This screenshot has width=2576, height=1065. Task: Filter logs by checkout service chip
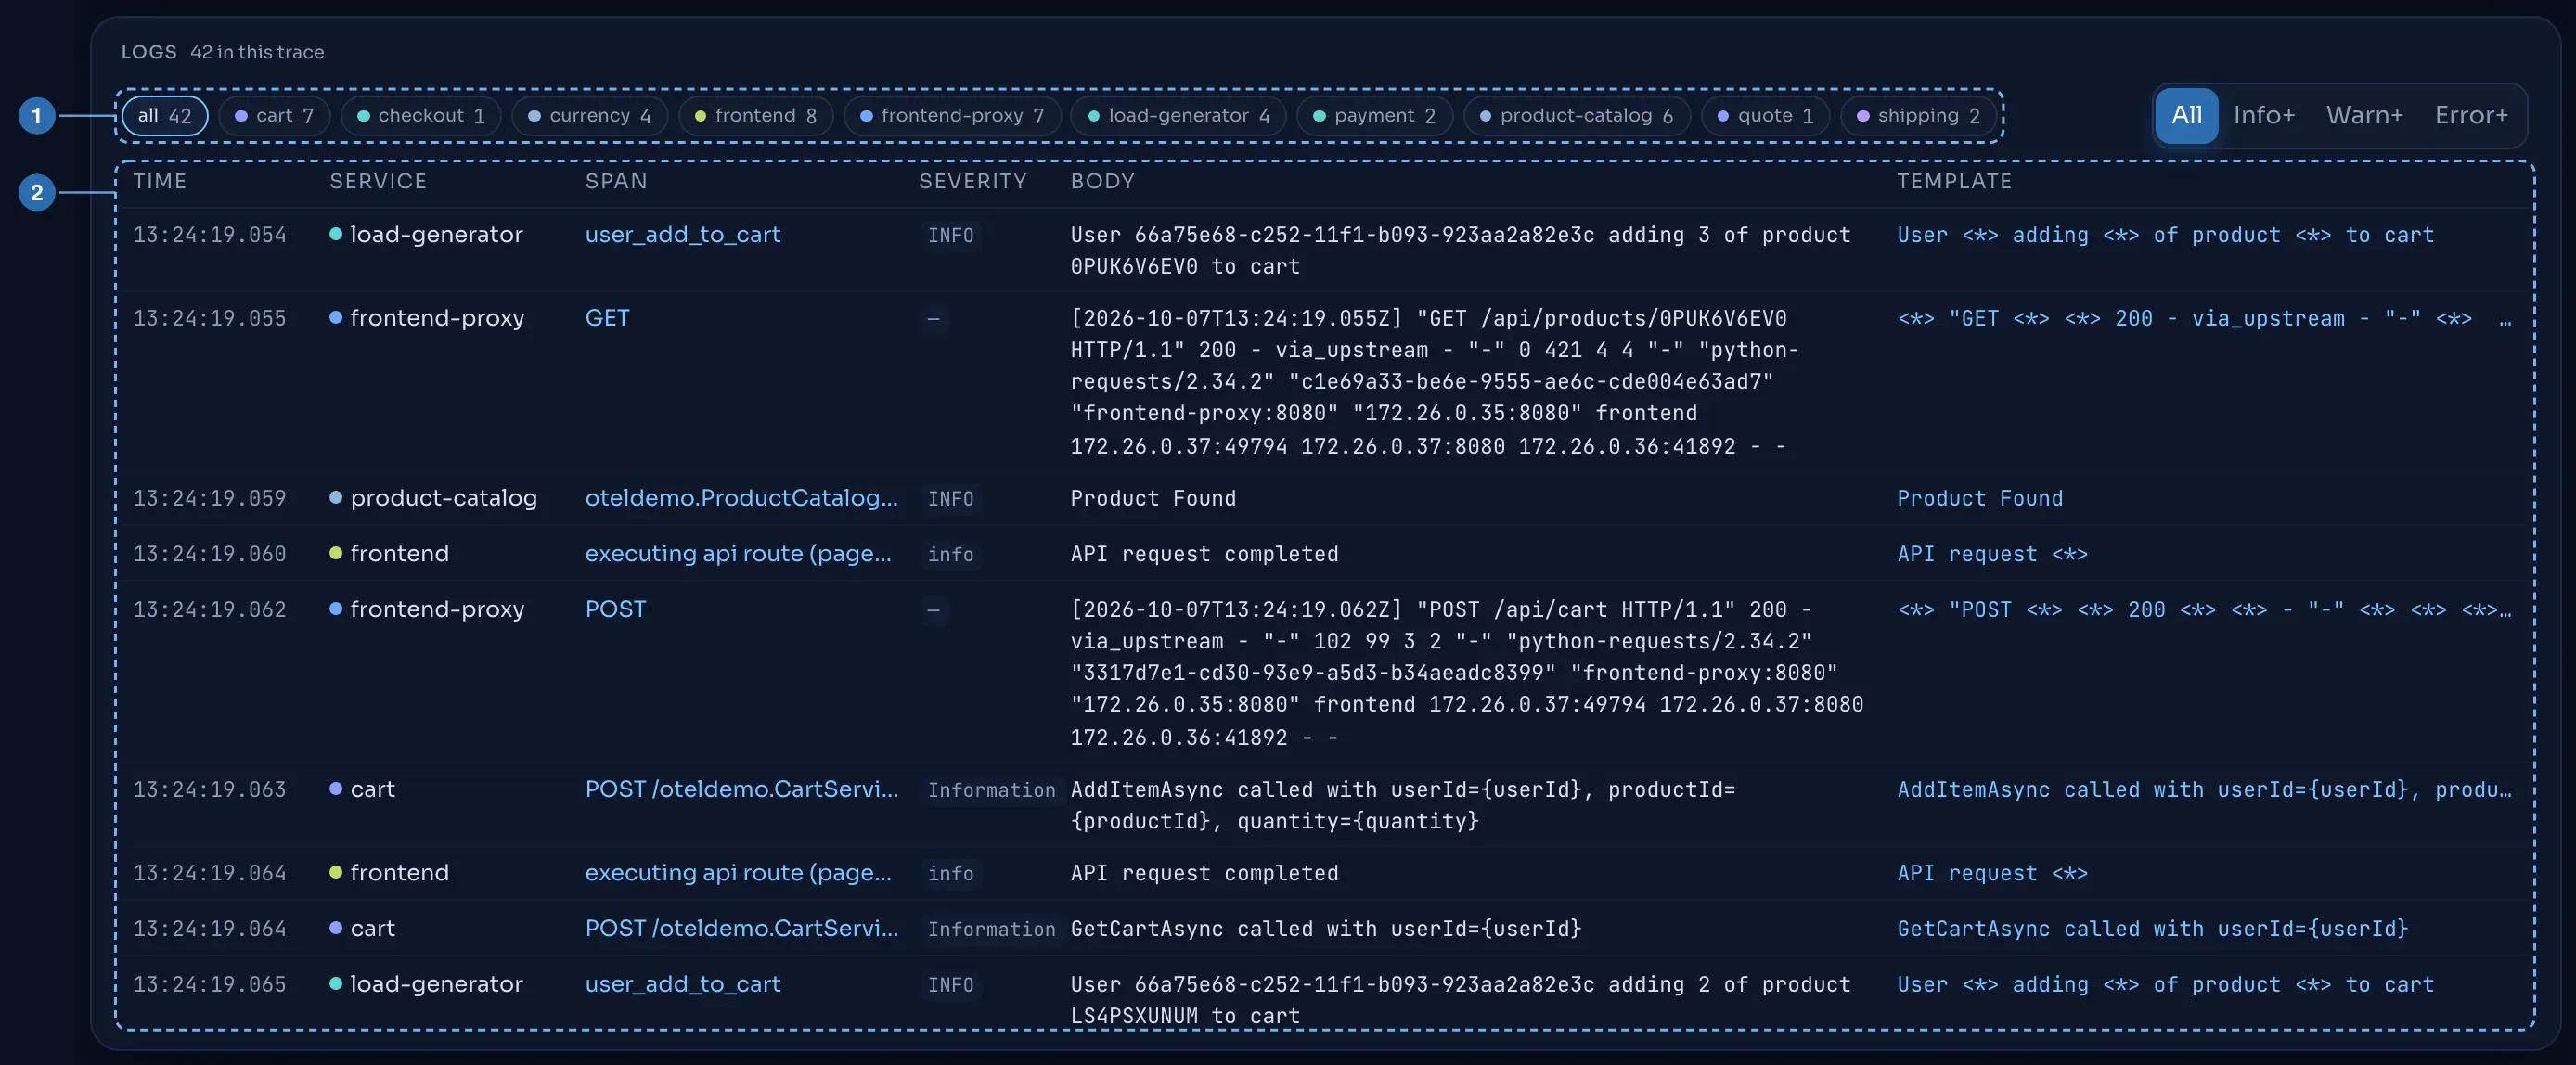(x=421, y=116)
